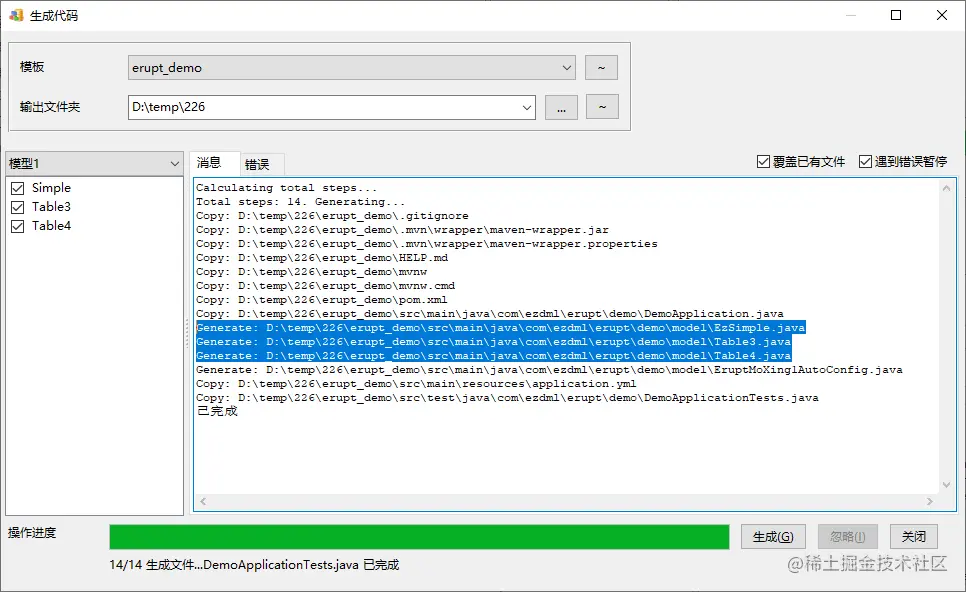
Task: Click the green 操作进度 progress bar
Action: click(419, 537)
